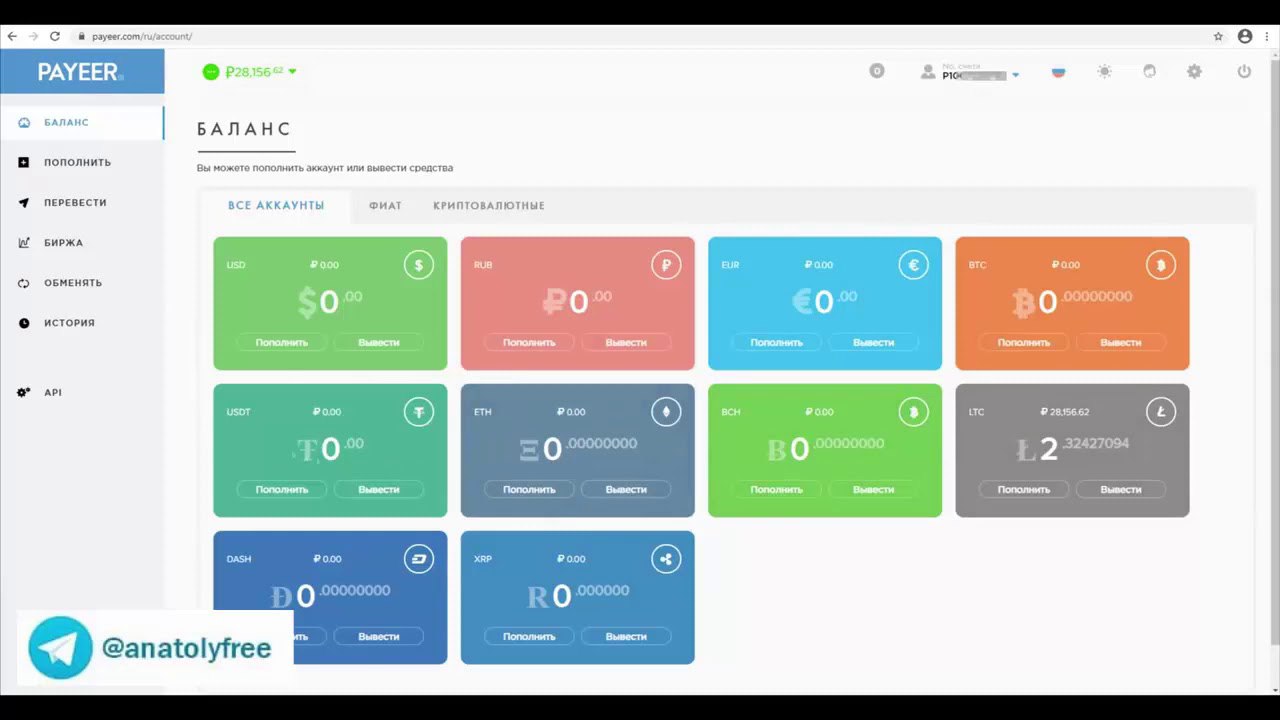Click Вывести on the ETH card
Image resolution: width=1280 pixels, height=720 pixels.
[626, 489]
